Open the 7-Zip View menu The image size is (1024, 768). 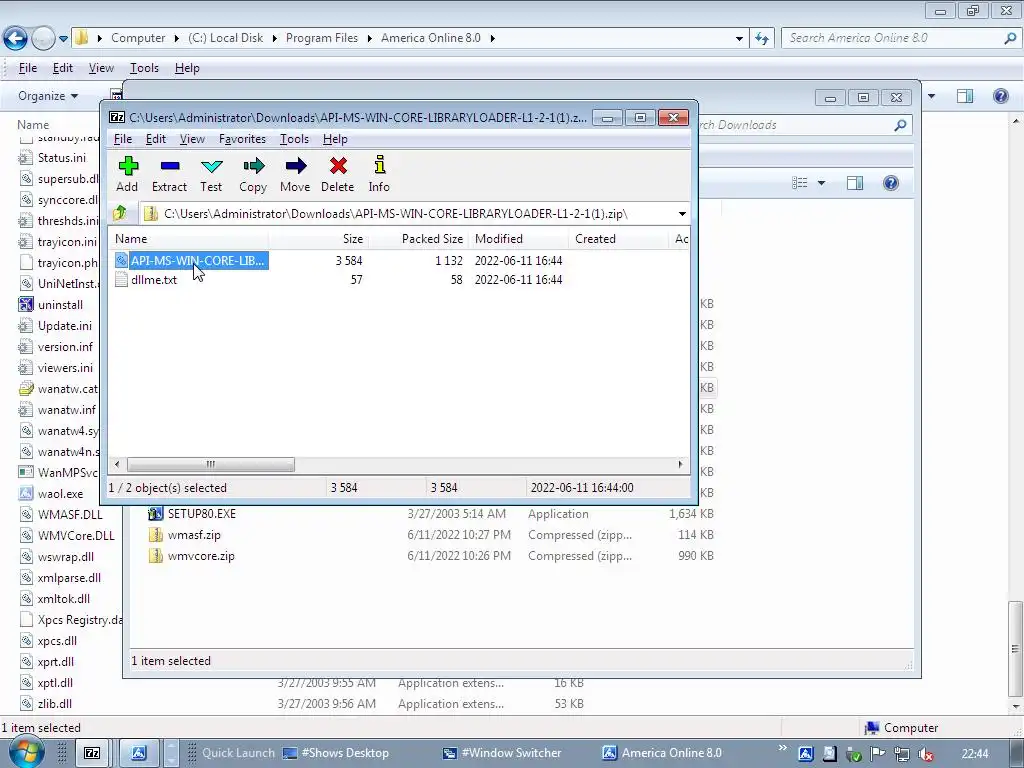(192, 139)
